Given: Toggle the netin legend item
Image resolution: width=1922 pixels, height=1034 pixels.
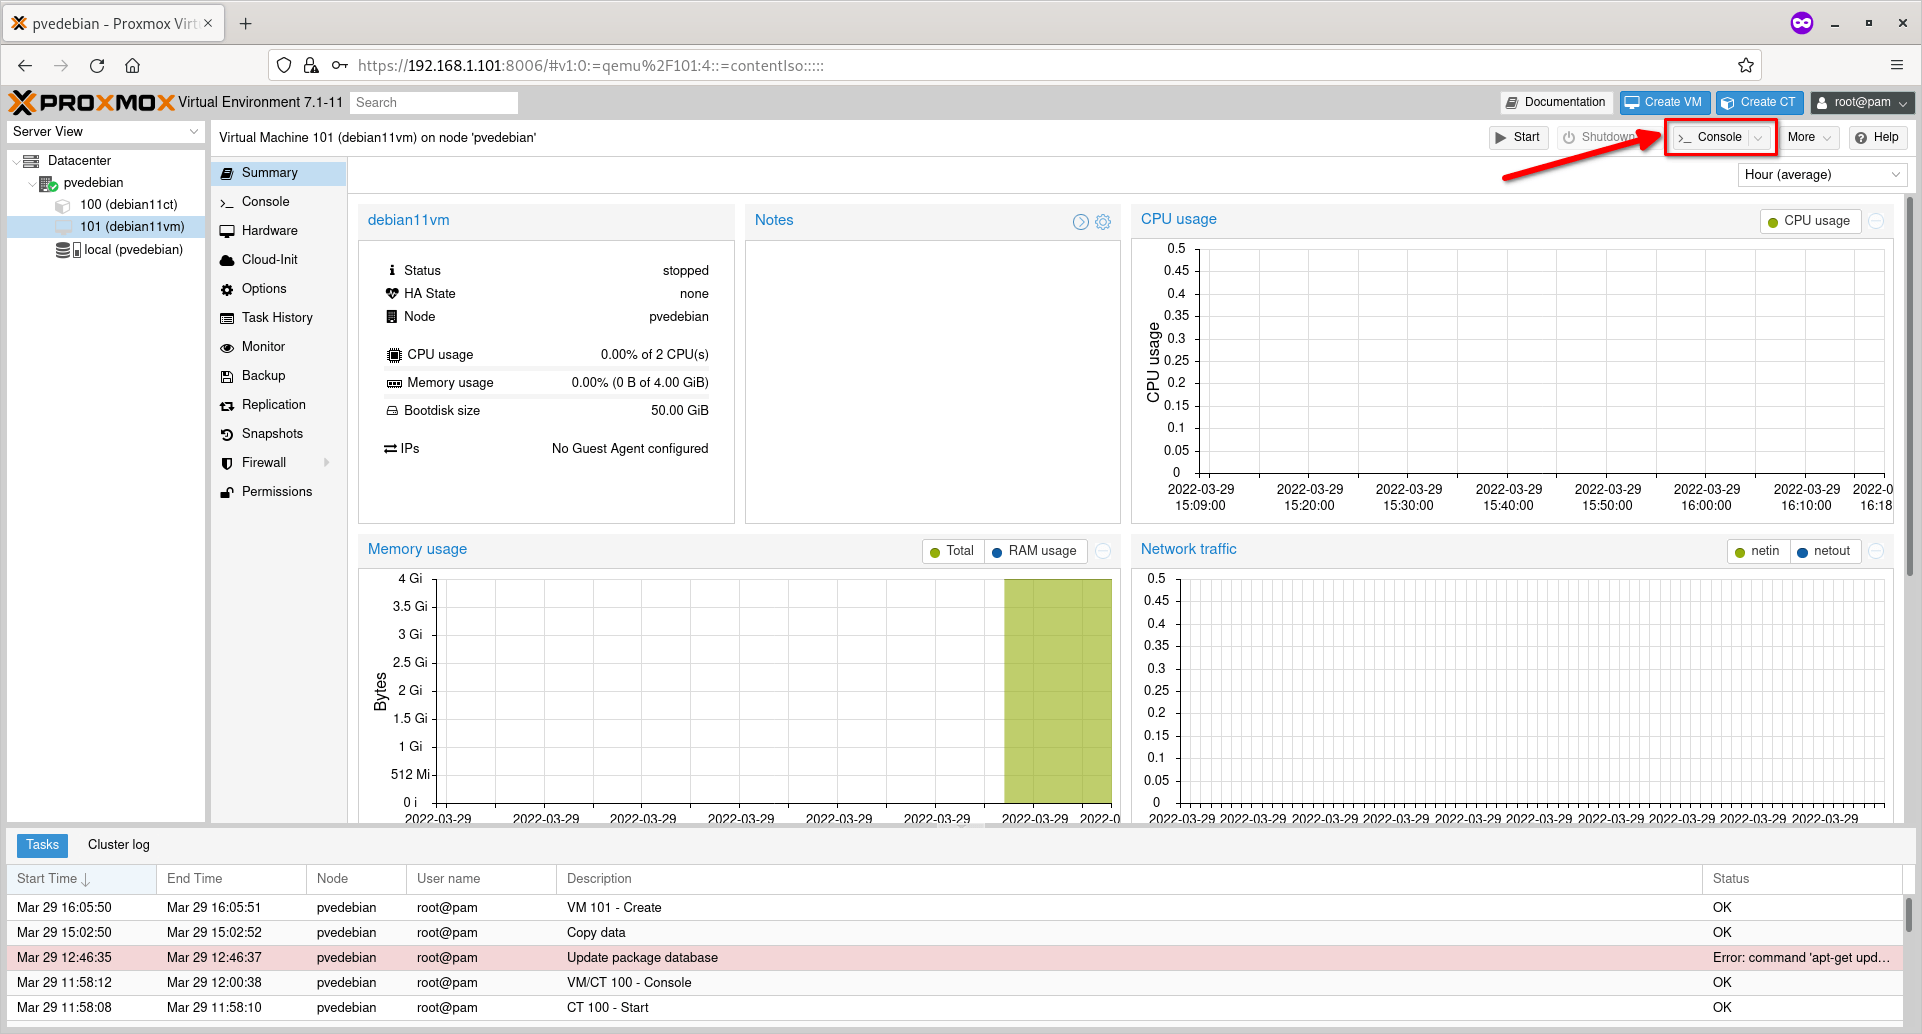Looking at the screenshot, I should pos(1758,551).
